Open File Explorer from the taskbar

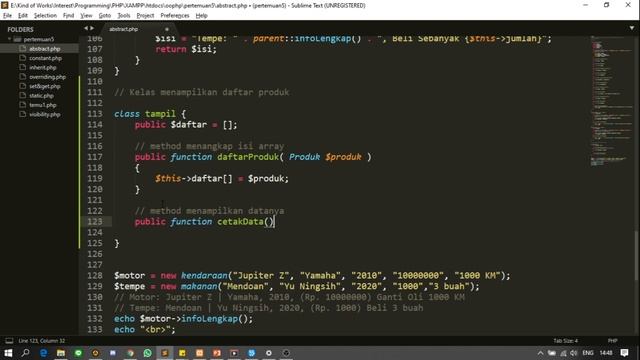(x=61, y=353)
